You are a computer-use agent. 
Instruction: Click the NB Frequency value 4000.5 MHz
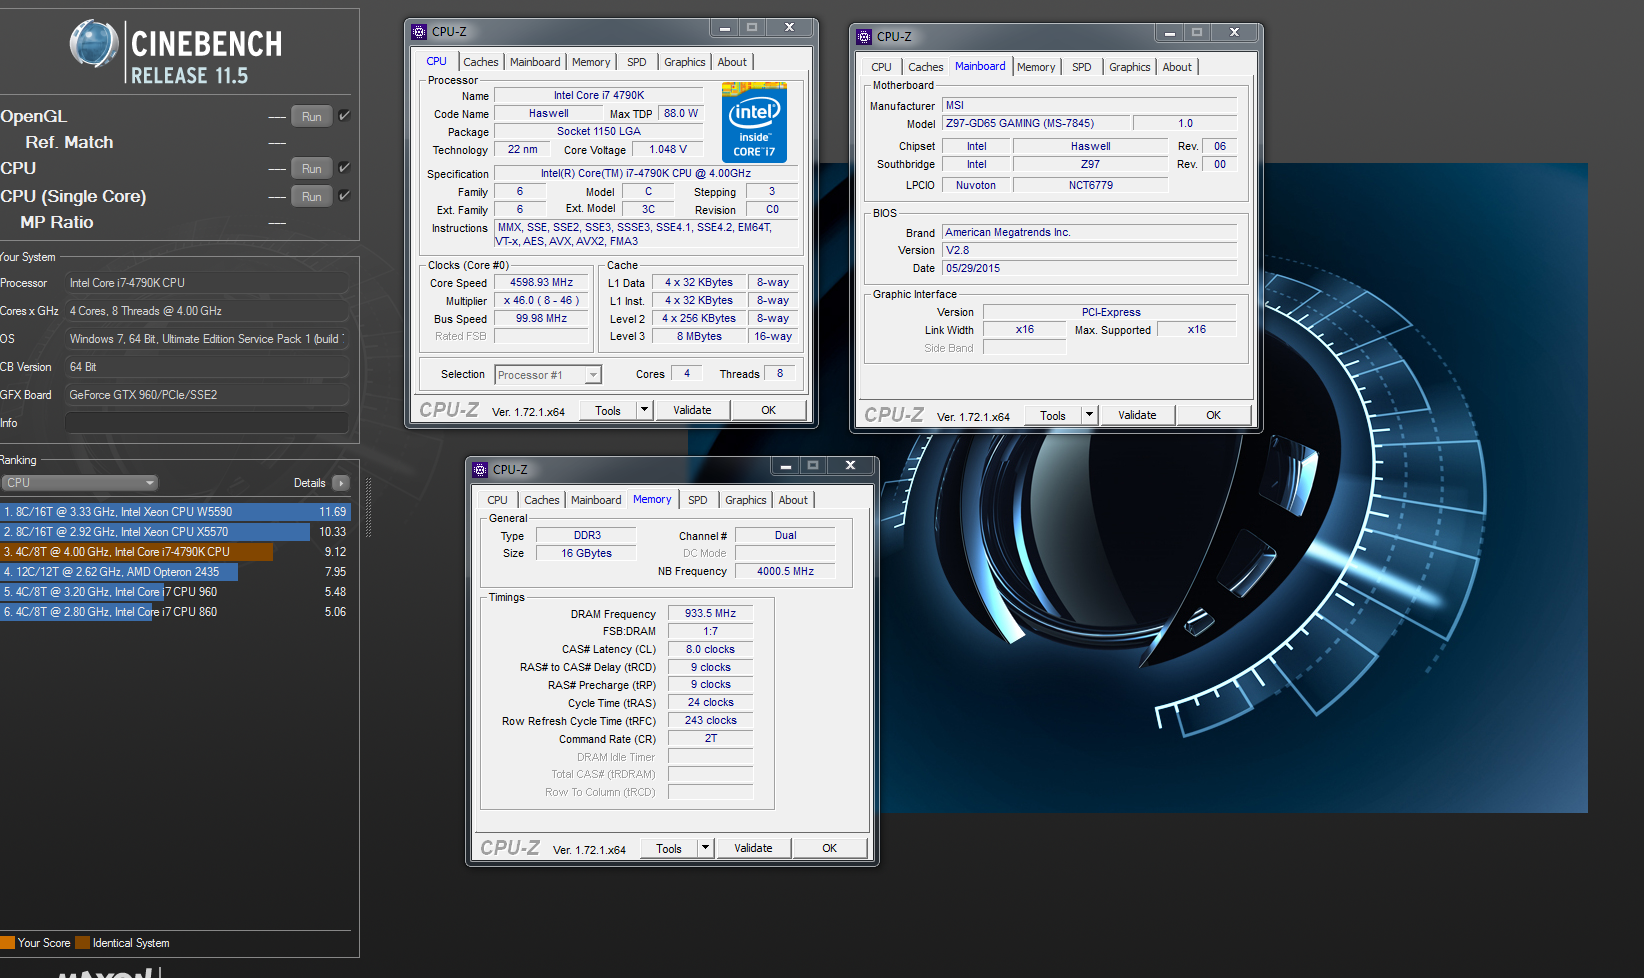pyautogui.click(x=785, y=572)
